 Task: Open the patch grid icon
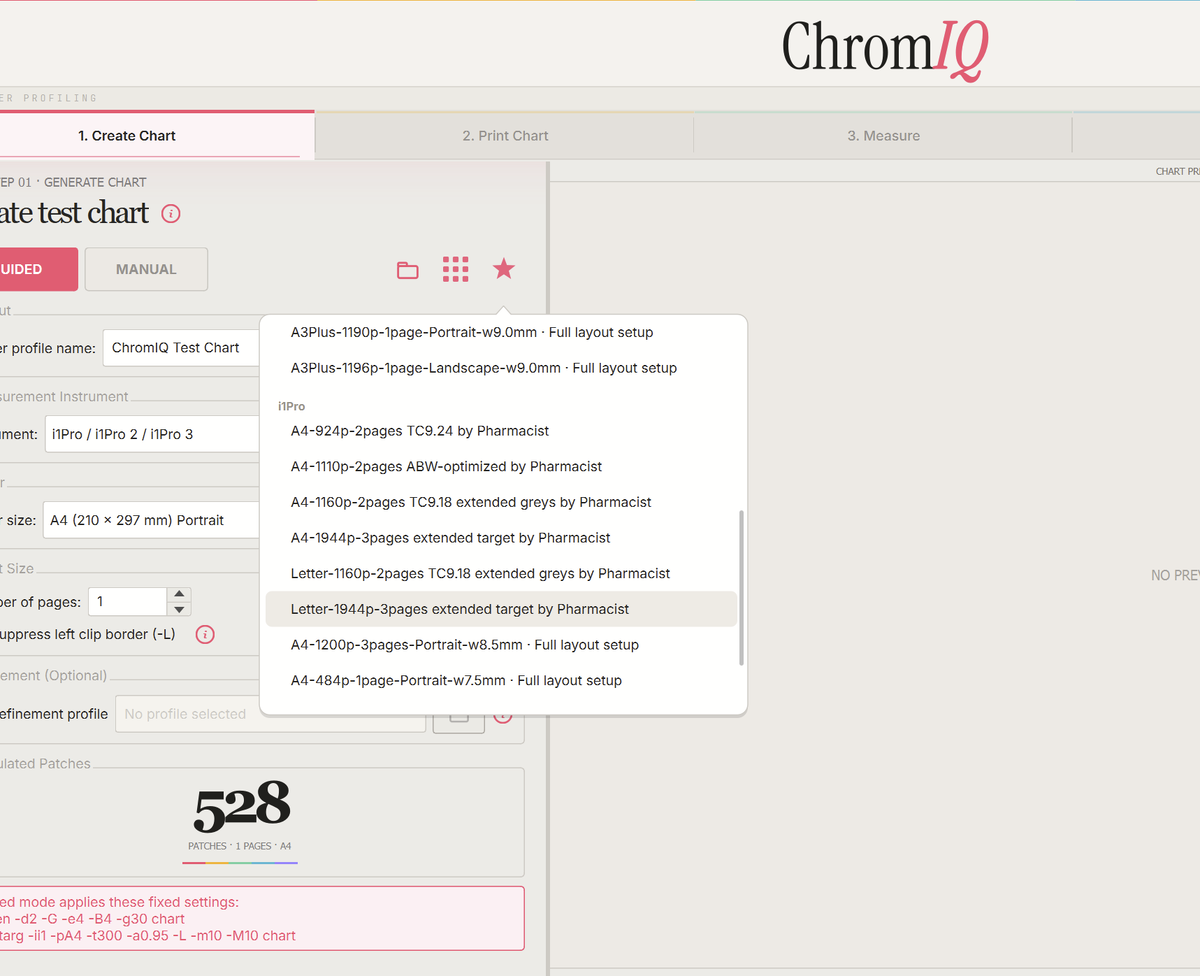click(456, 269)
